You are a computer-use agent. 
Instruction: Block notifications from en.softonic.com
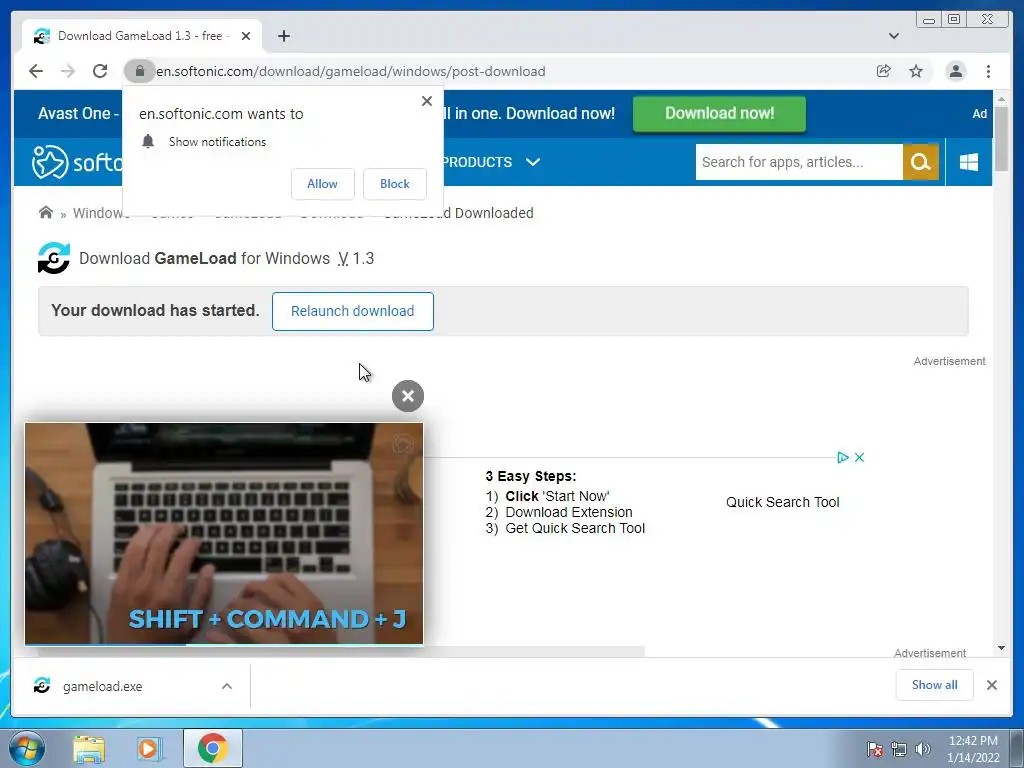point(394,184)
